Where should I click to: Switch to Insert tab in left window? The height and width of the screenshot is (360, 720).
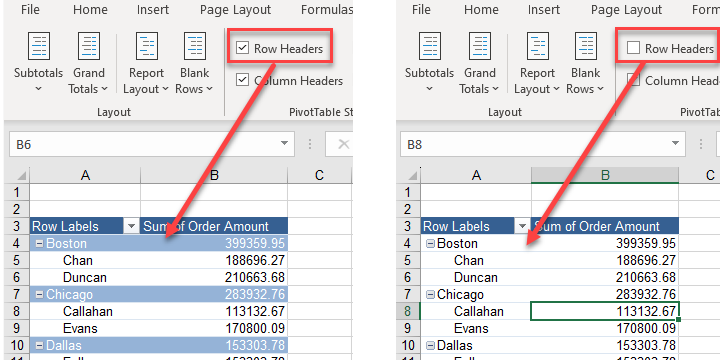tap(153, 9)
